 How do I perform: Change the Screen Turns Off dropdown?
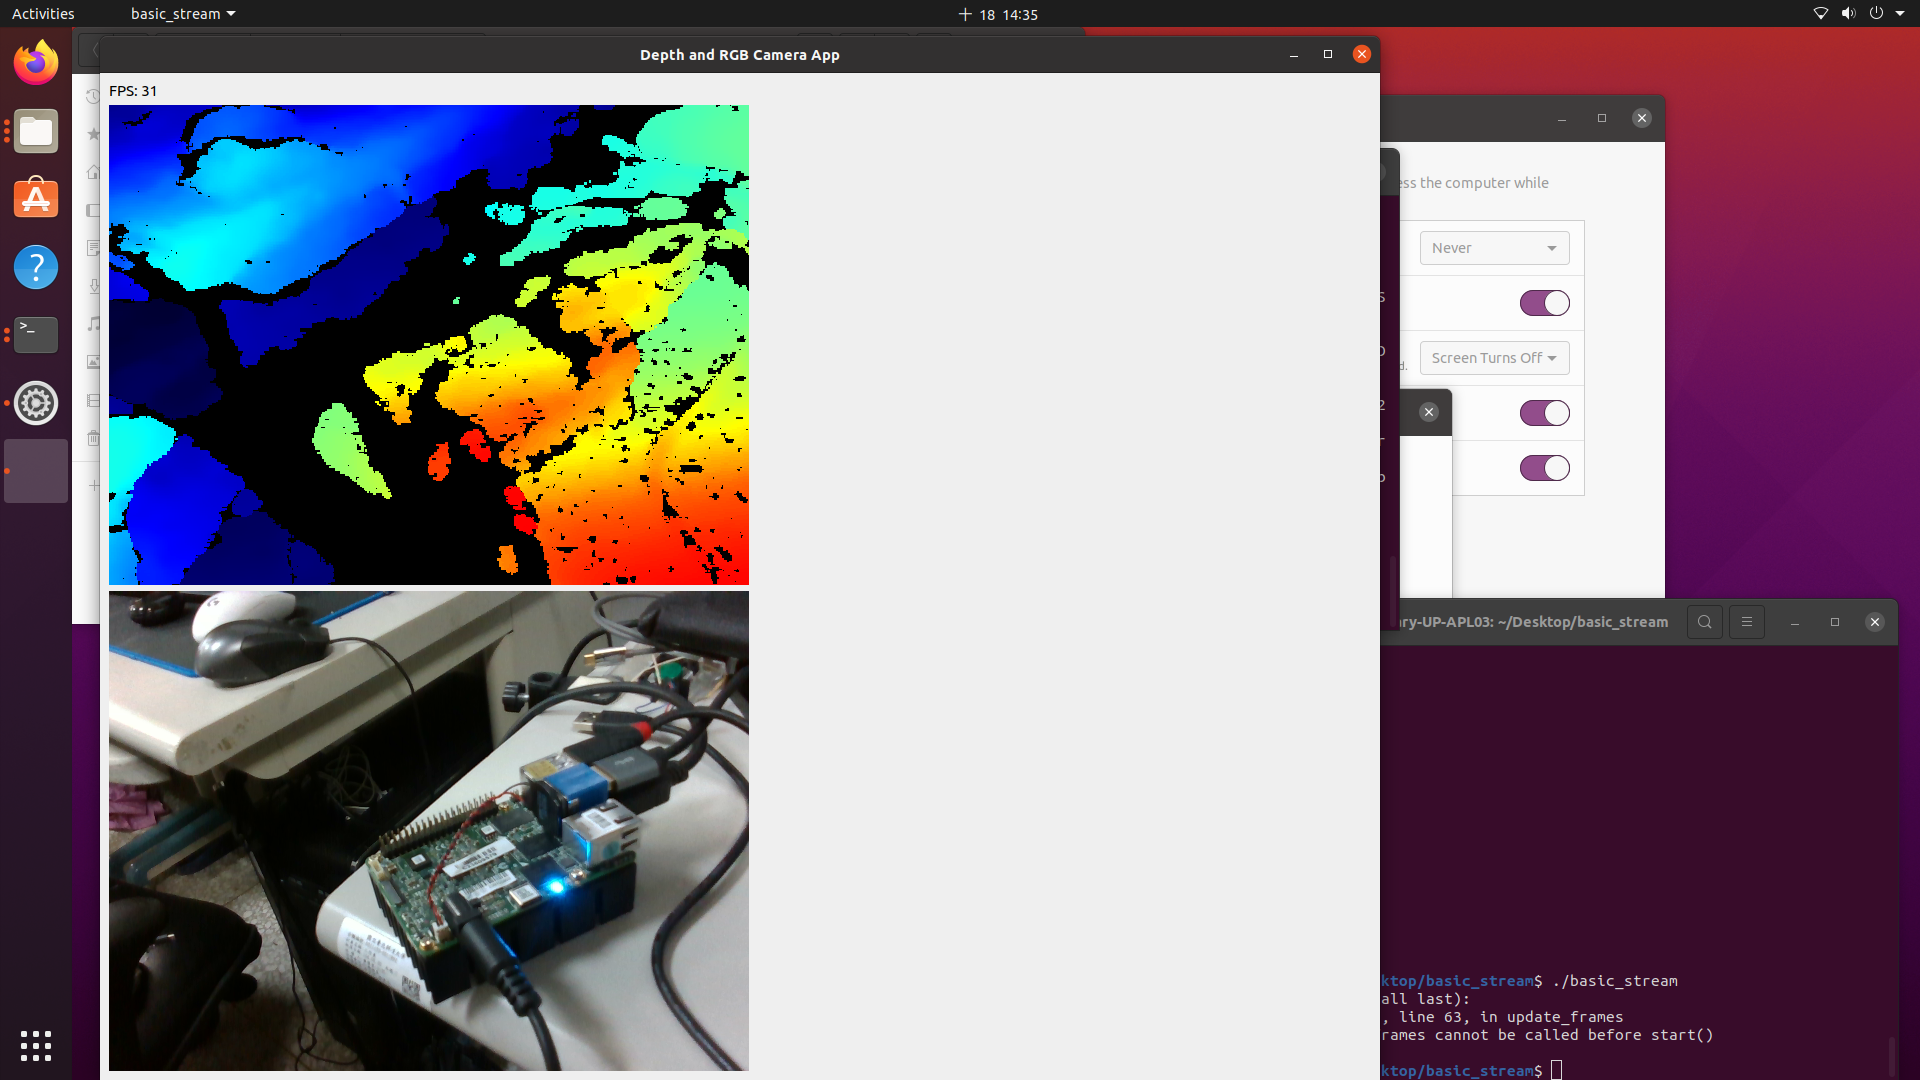[x=1493, y=357]
